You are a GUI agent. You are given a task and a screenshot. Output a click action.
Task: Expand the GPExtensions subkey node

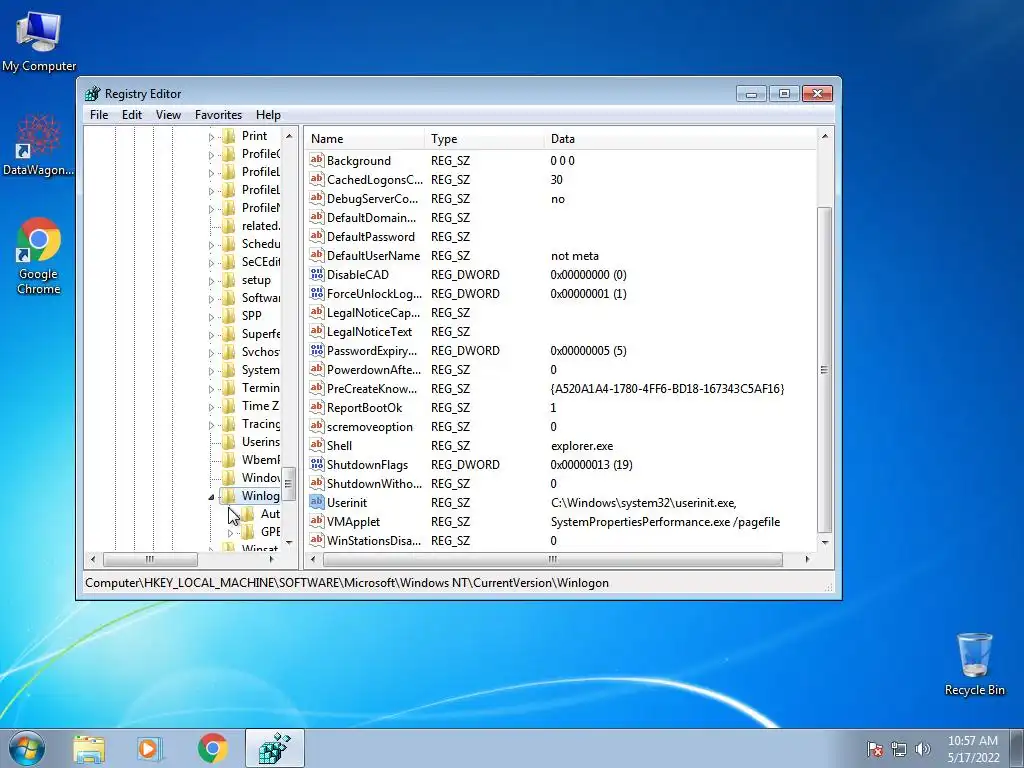[230, 533]
